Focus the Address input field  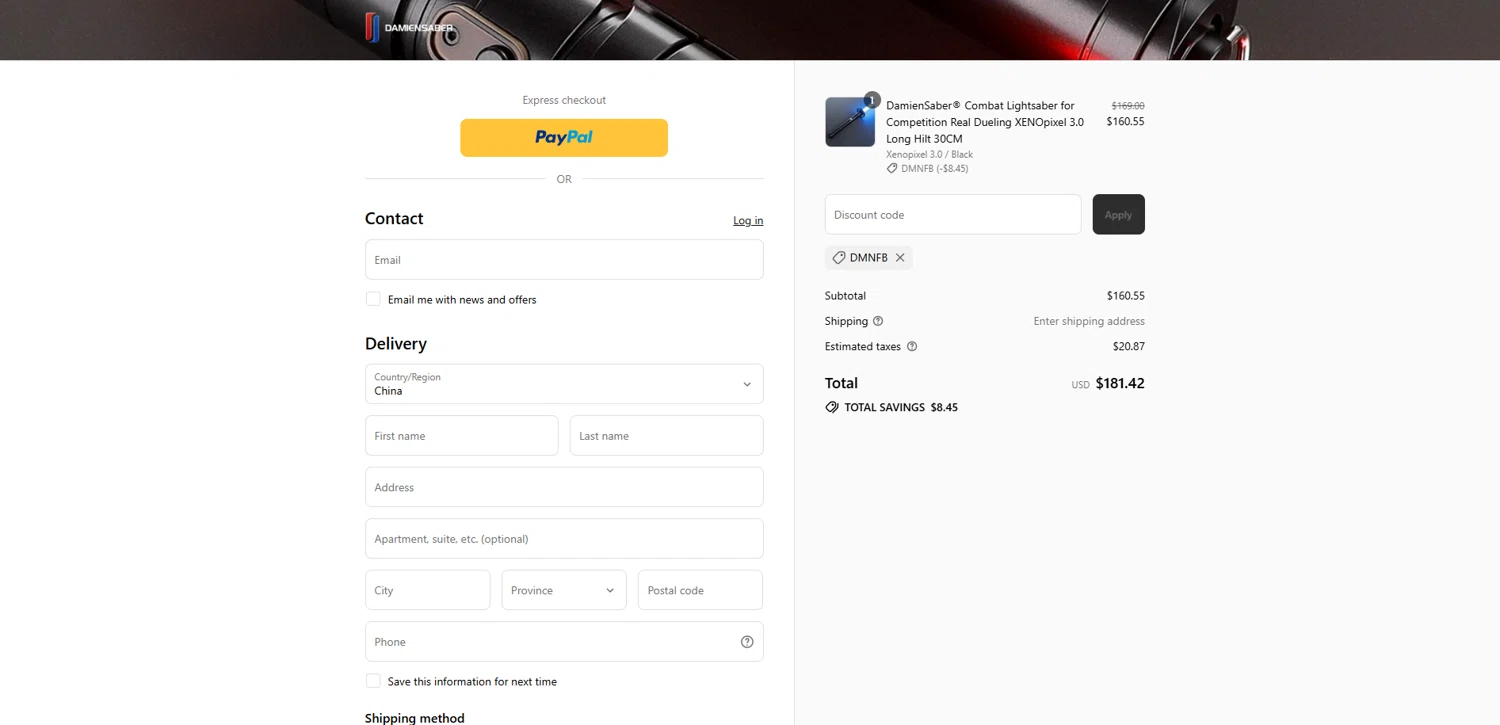[x=564, y=487]
